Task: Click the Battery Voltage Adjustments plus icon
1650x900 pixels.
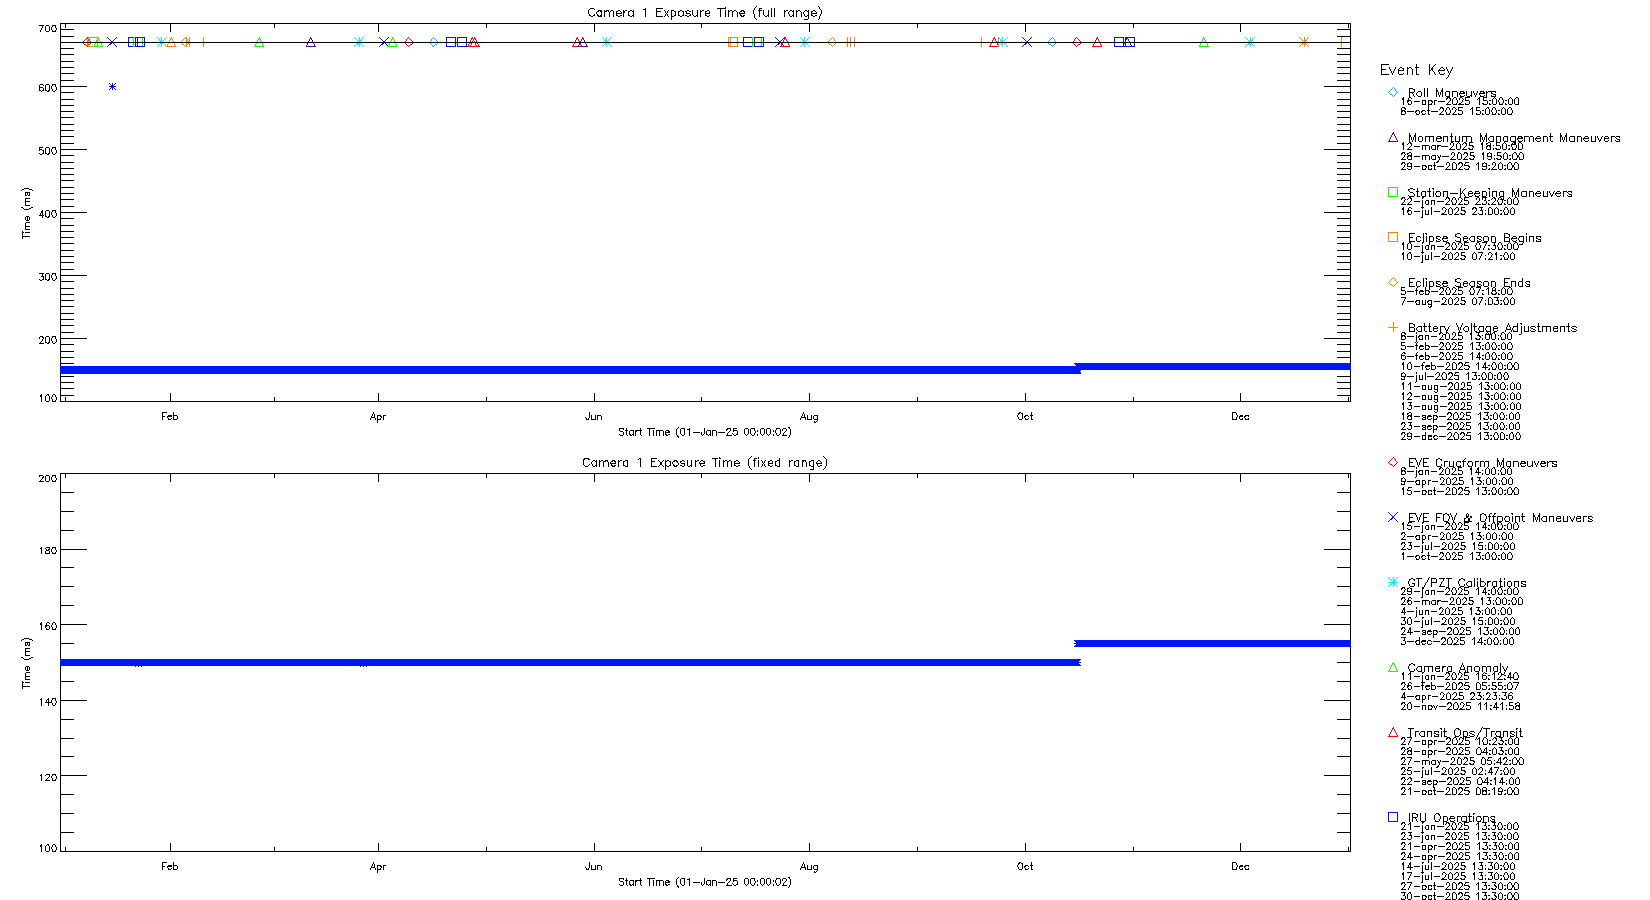Action: pos(1393,327)
